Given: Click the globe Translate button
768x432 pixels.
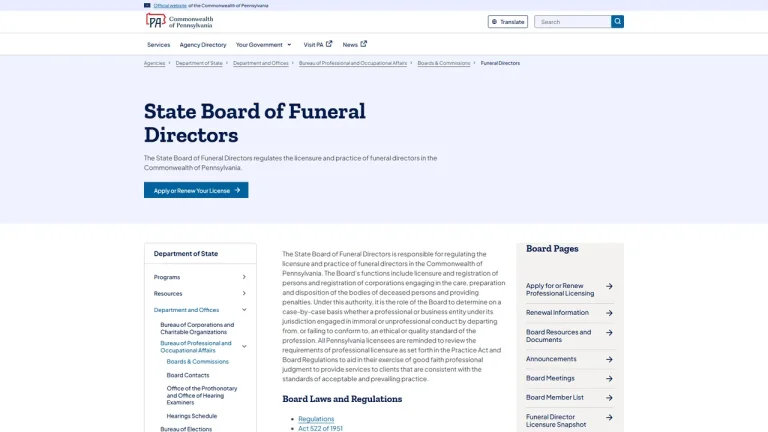Looking at the screenshot, I should click(507, 22).
